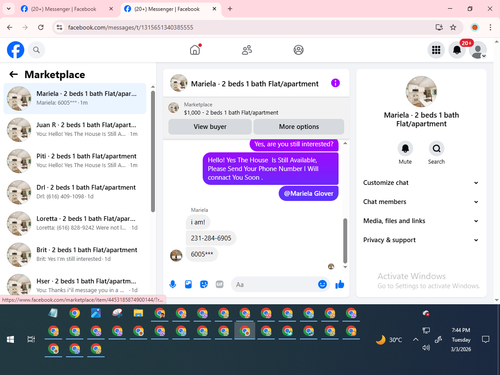500x375 pixels.
Task: Search in conversation magnifier icon
Action: tap(436, 148)
